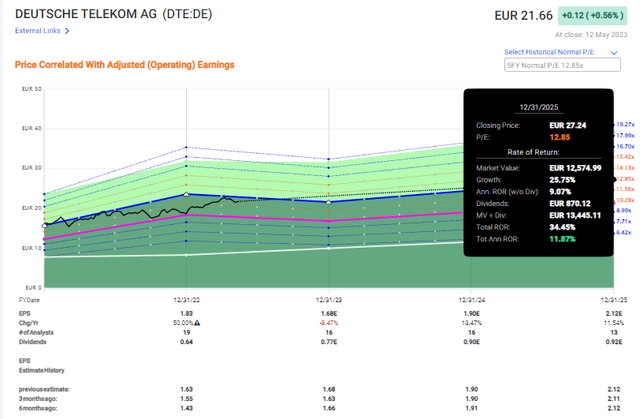This screenshot has height=419, width=640.
Task: Click the red -8.47% change value
Action: pyautogui.click(x=329, y=323)
